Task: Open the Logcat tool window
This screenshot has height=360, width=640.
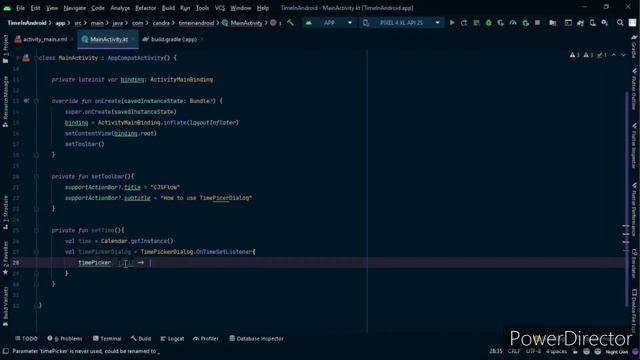Action: [x=172, y=338]
